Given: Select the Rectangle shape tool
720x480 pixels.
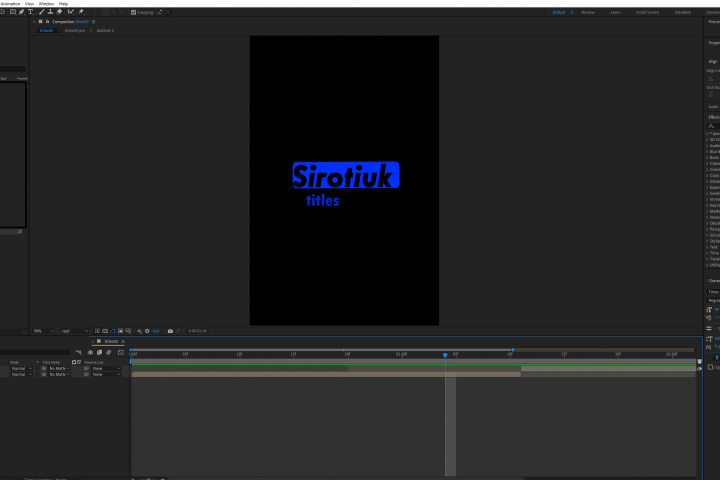Looking at the screenshot, I should [x=13, y=12].
